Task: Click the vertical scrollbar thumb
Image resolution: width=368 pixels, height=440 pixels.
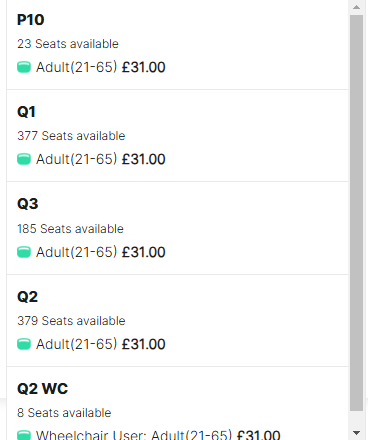Action: coord(356,213)
